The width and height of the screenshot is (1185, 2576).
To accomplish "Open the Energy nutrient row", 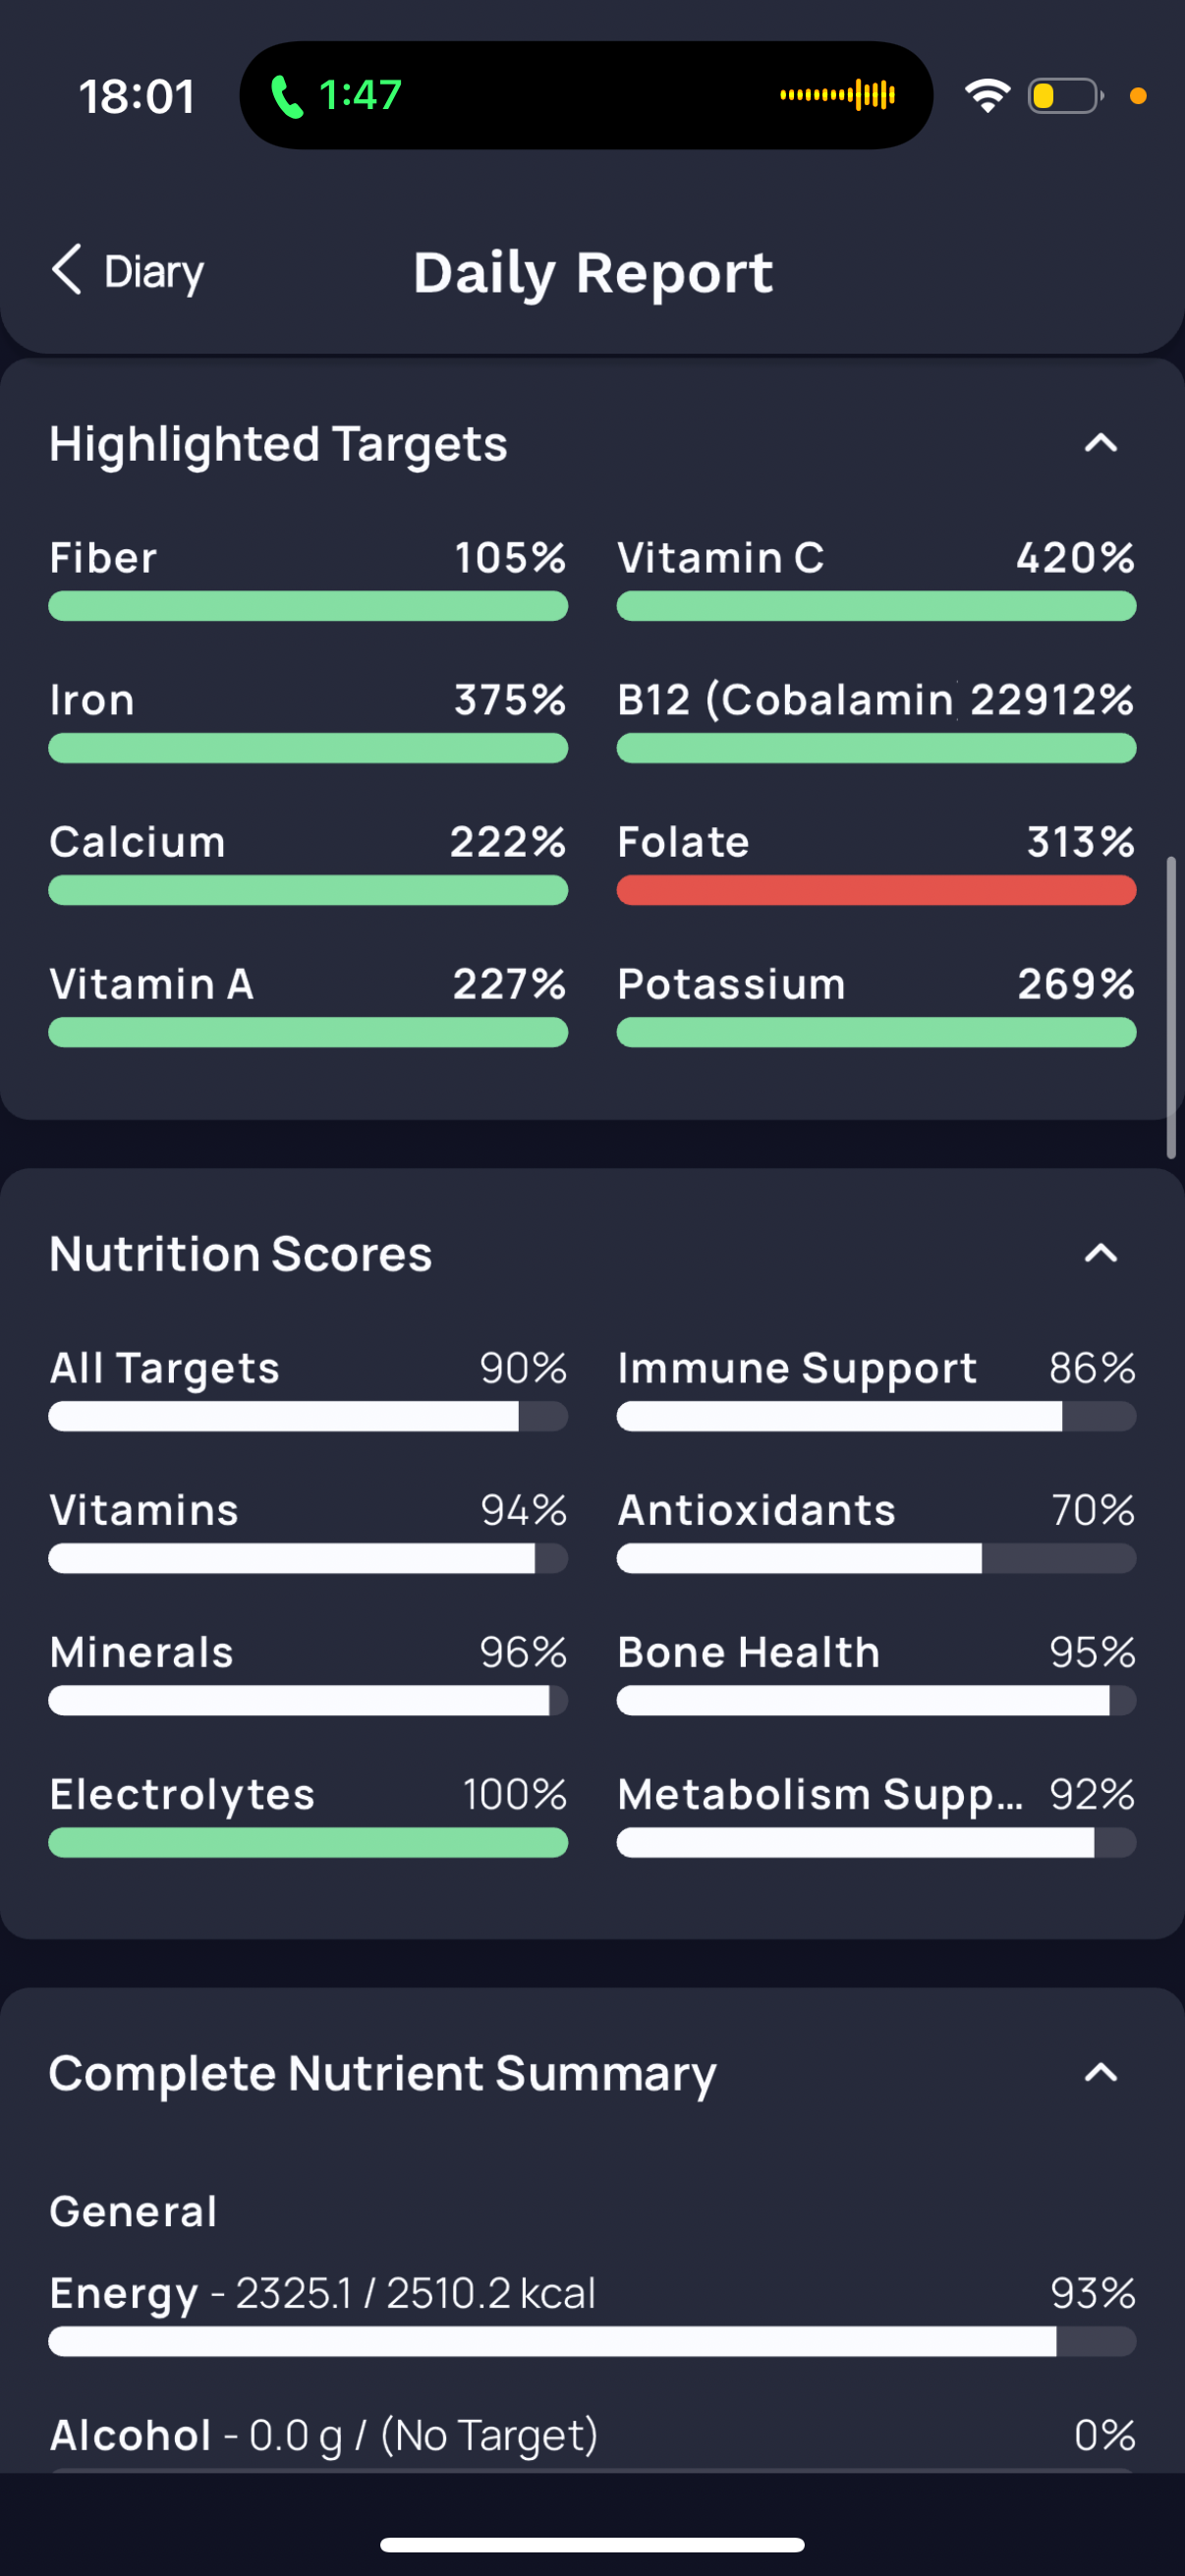I will tap(592, 2313).
